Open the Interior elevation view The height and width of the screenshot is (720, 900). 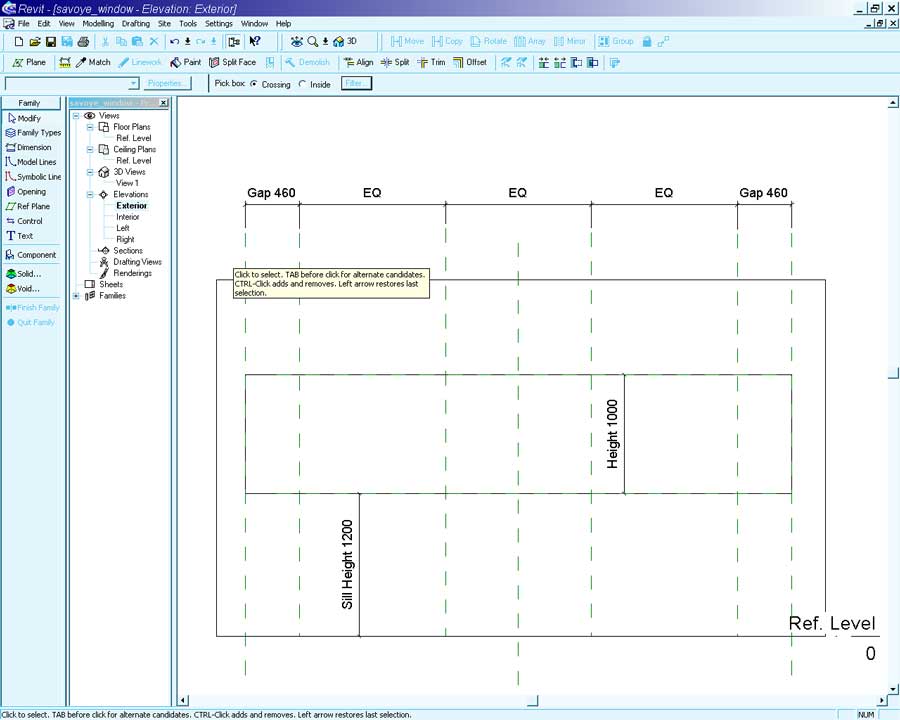[128, 217]
